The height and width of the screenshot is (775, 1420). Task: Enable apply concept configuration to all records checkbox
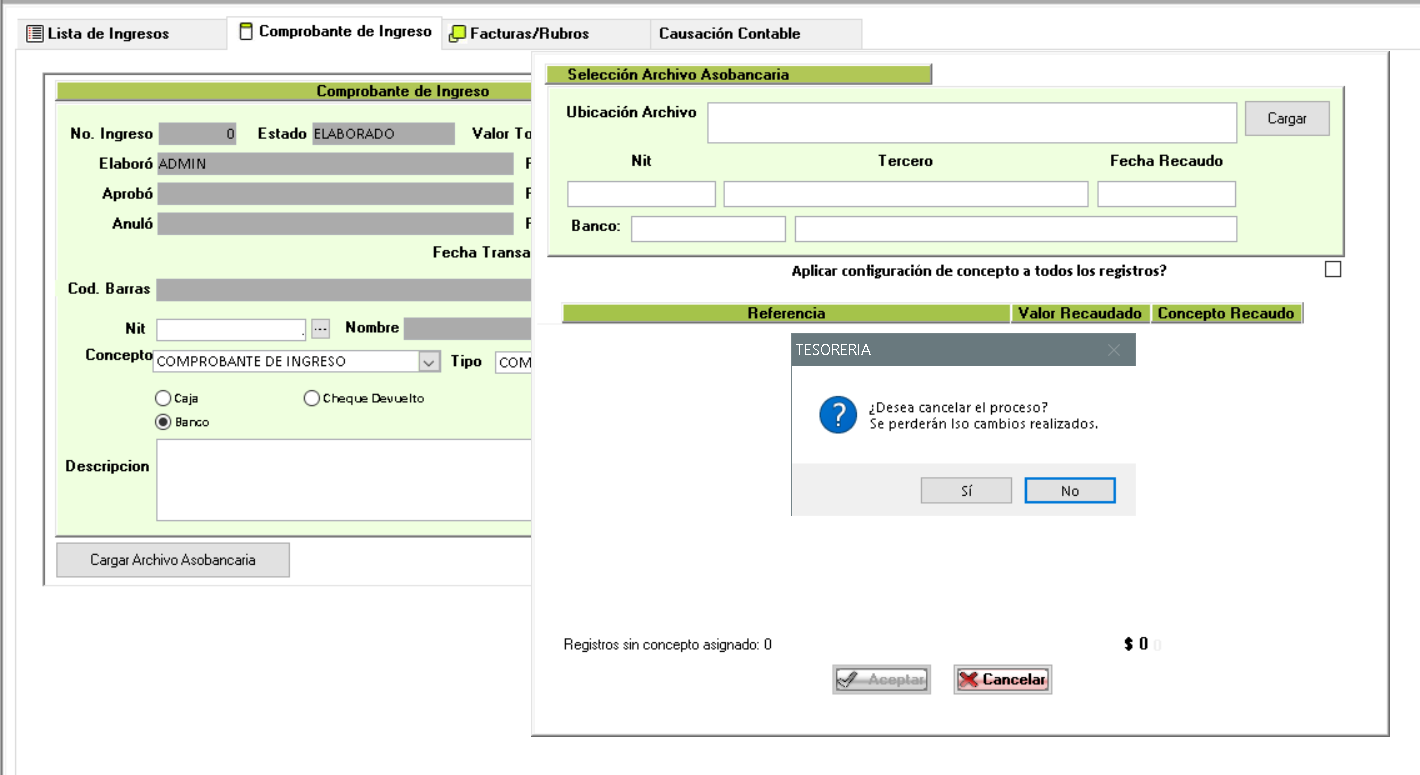[1332, 269]
